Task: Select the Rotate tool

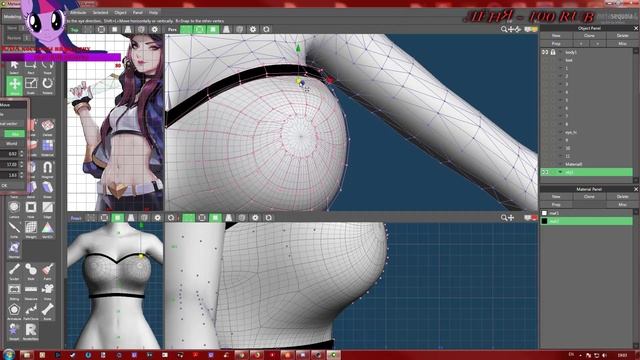Action: [47, 85]
